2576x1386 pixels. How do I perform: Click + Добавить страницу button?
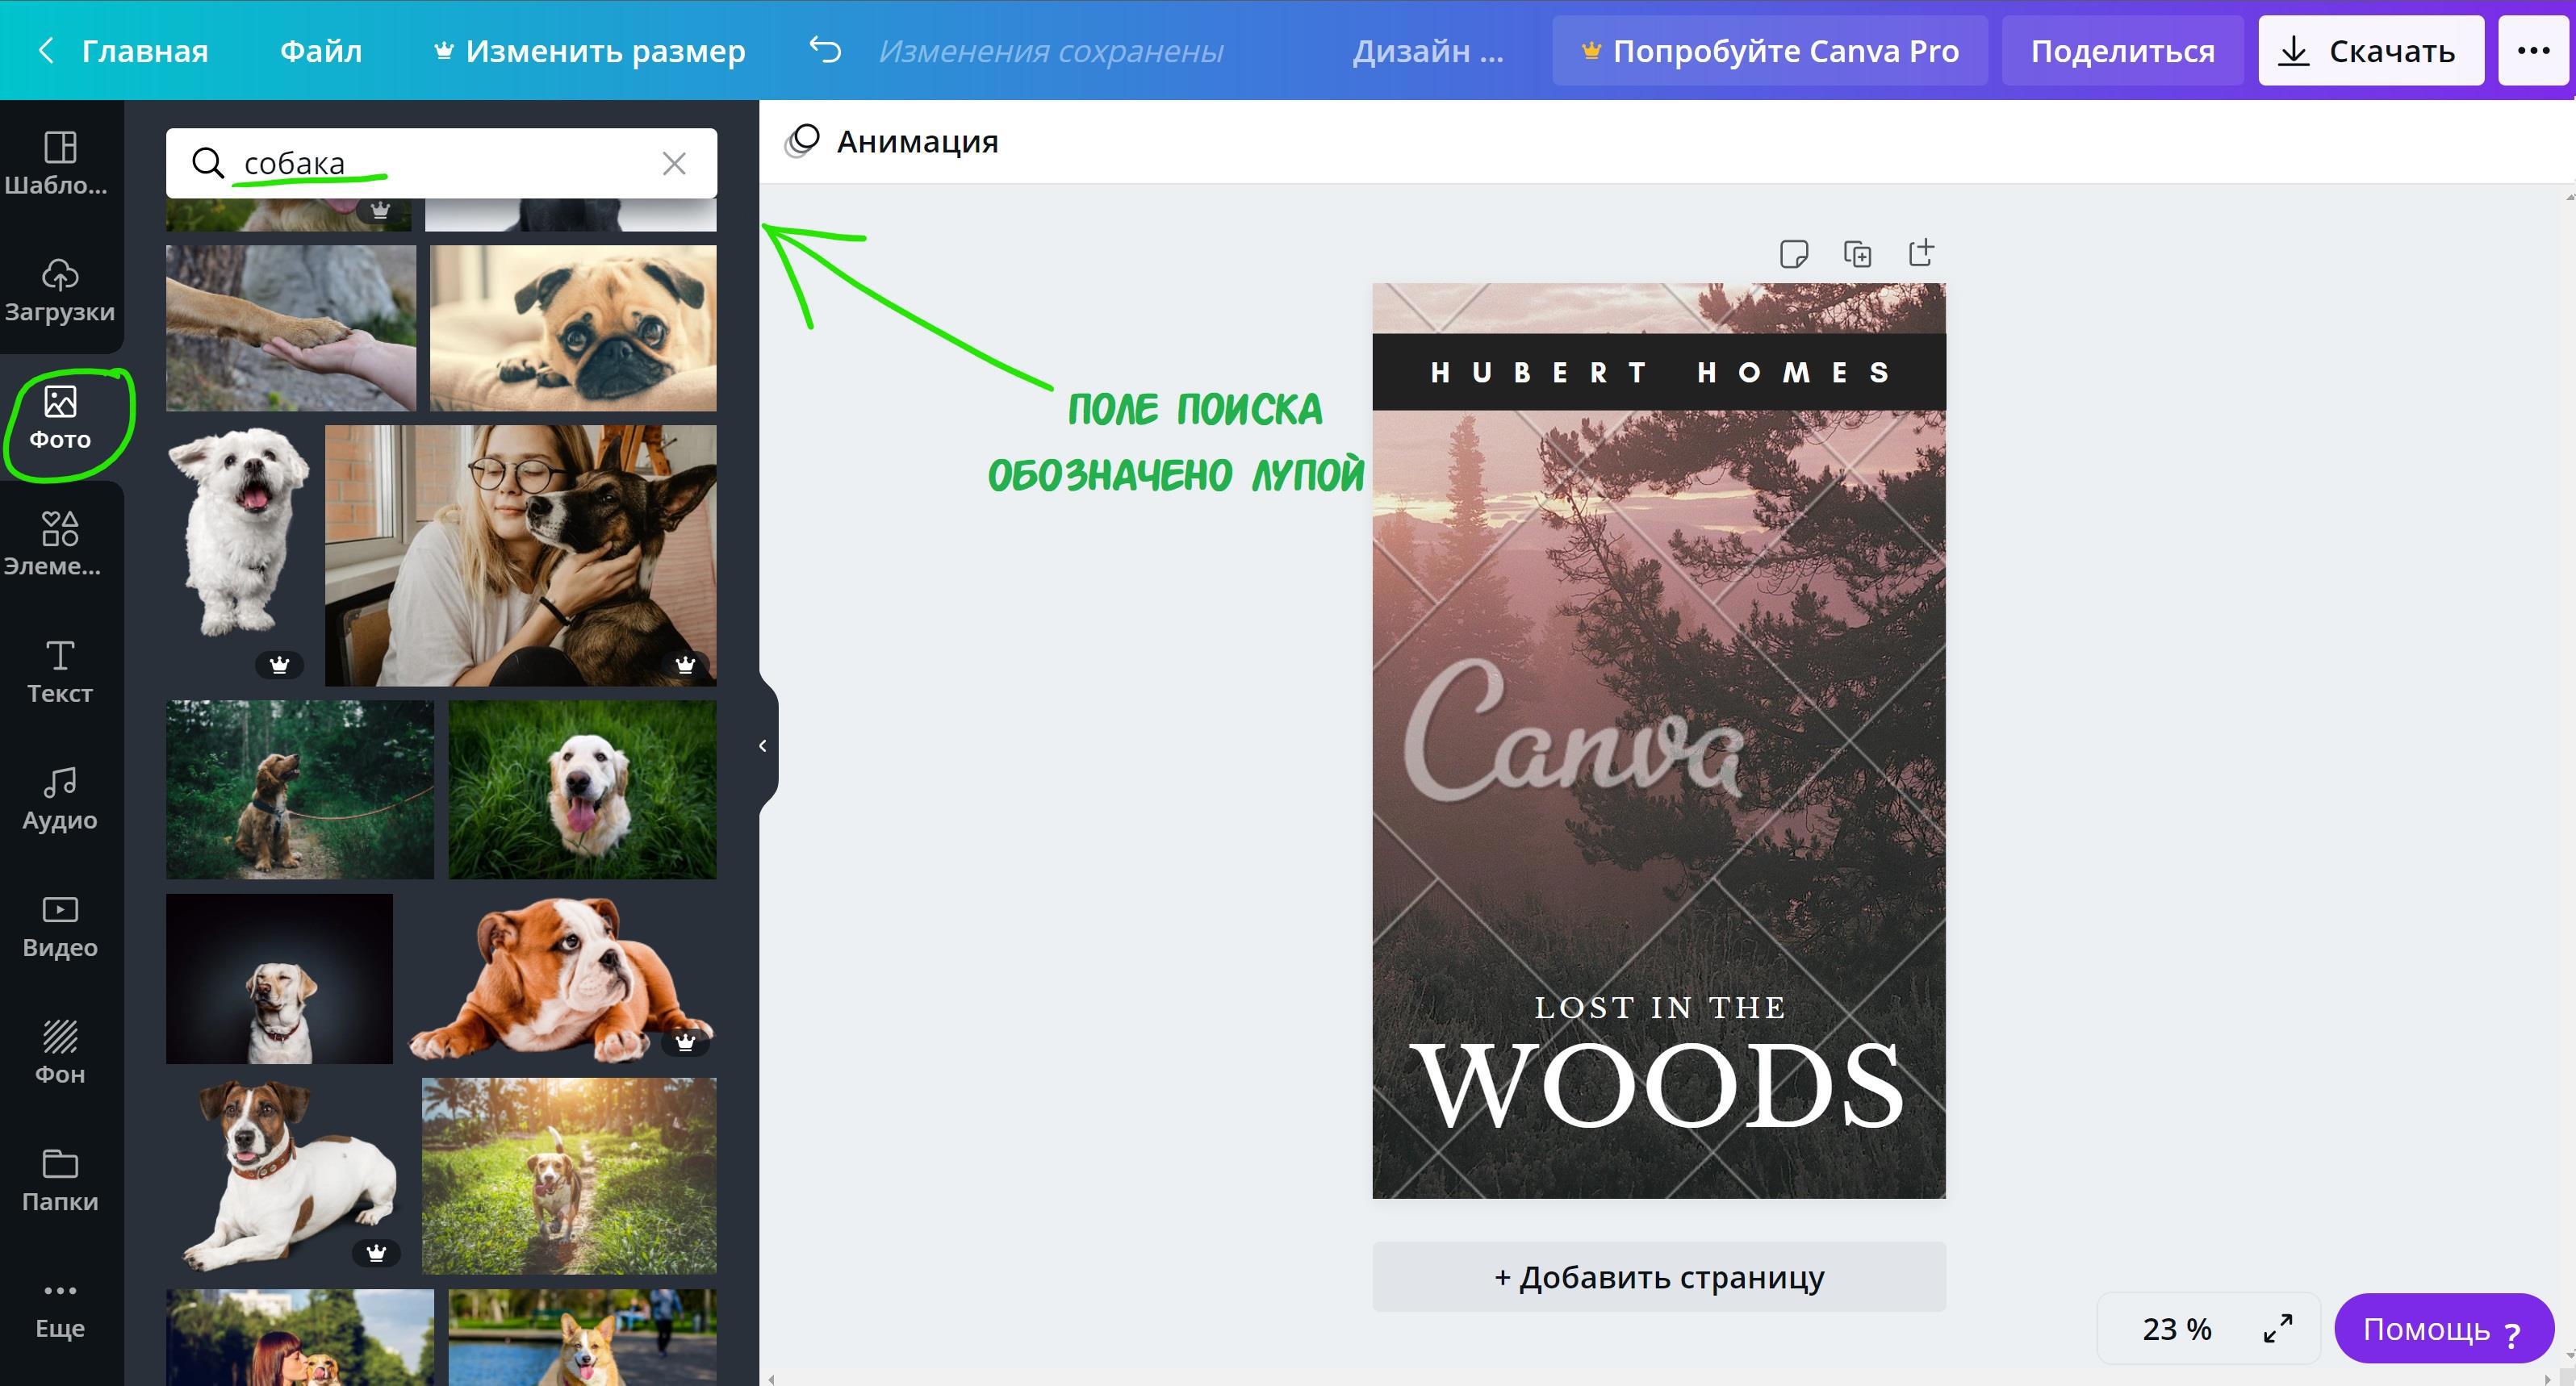pyautogui.click(x=1658, y=1277)
